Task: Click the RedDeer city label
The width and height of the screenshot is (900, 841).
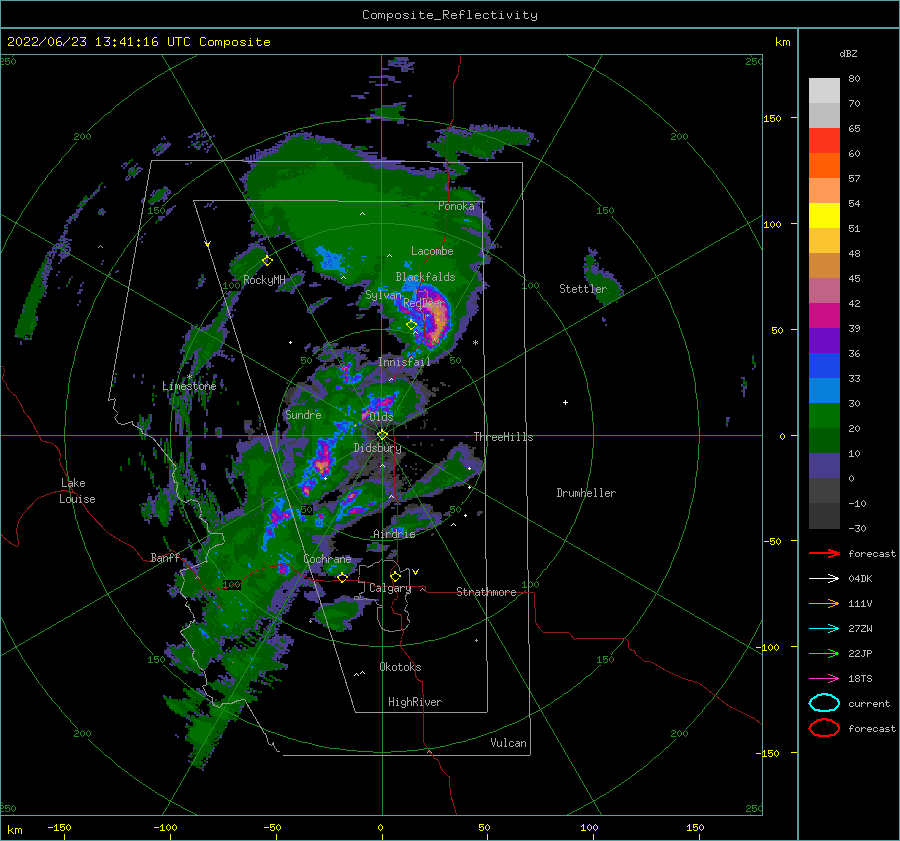Action: tap(424, 303)
